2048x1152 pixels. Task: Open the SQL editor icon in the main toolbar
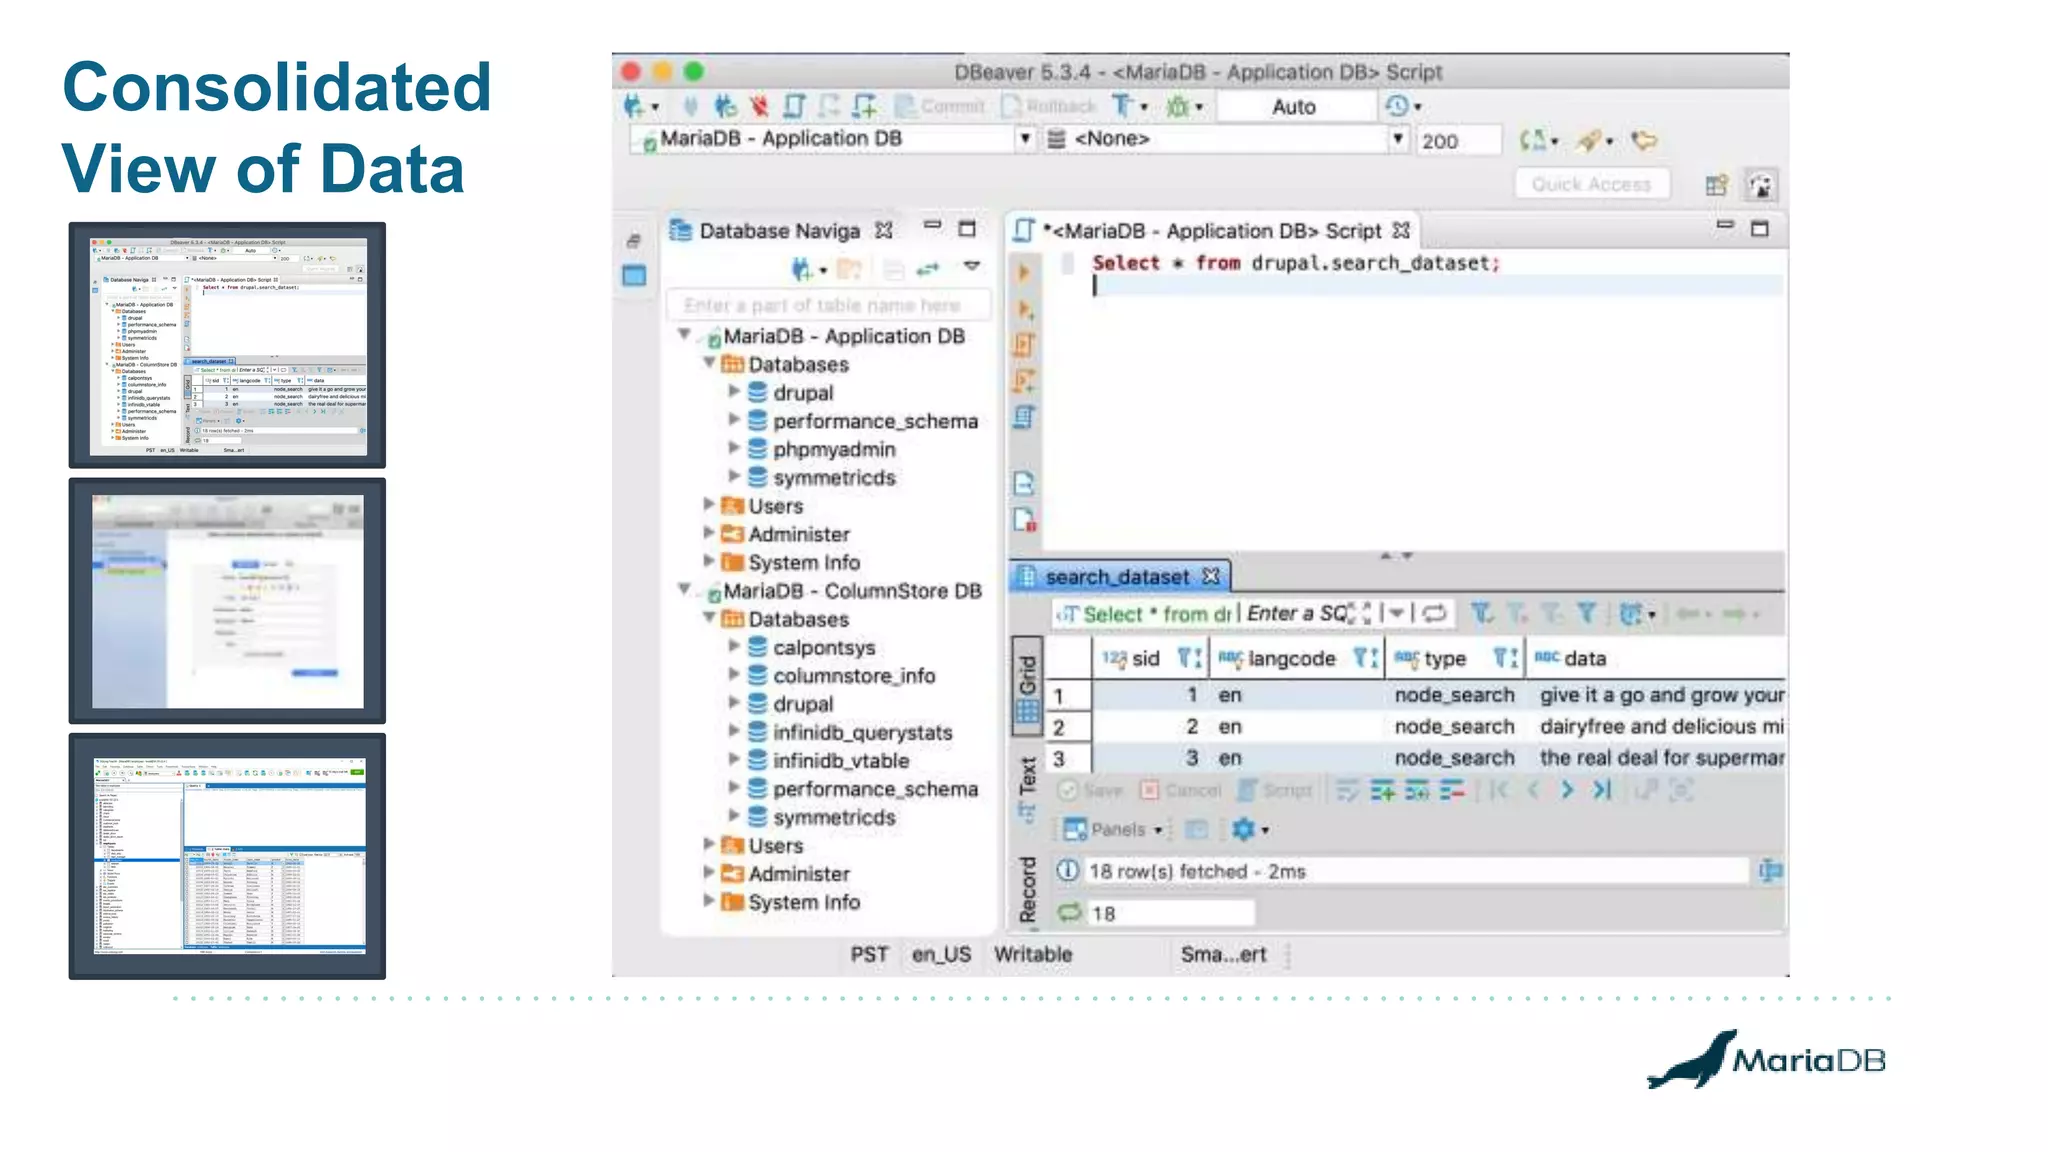794,106
